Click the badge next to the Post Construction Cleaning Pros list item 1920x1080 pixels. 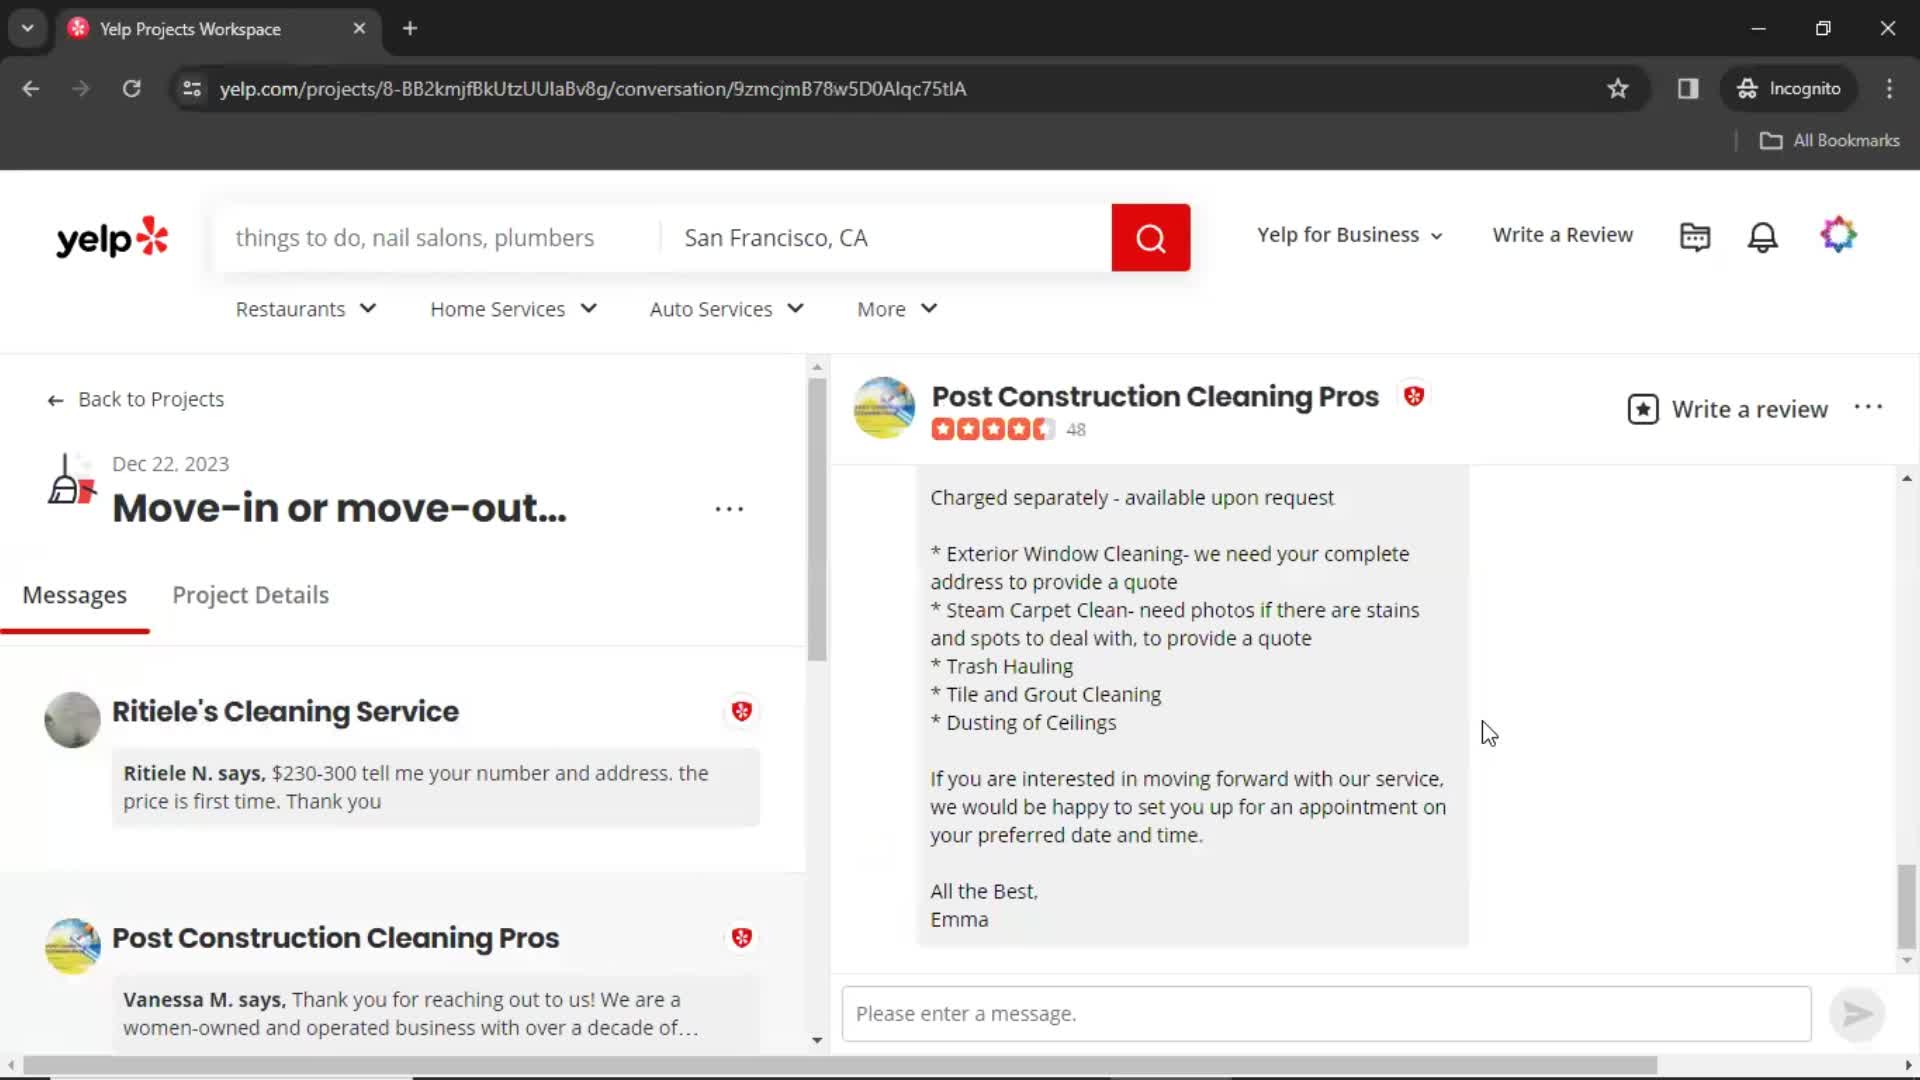(741, 938)
